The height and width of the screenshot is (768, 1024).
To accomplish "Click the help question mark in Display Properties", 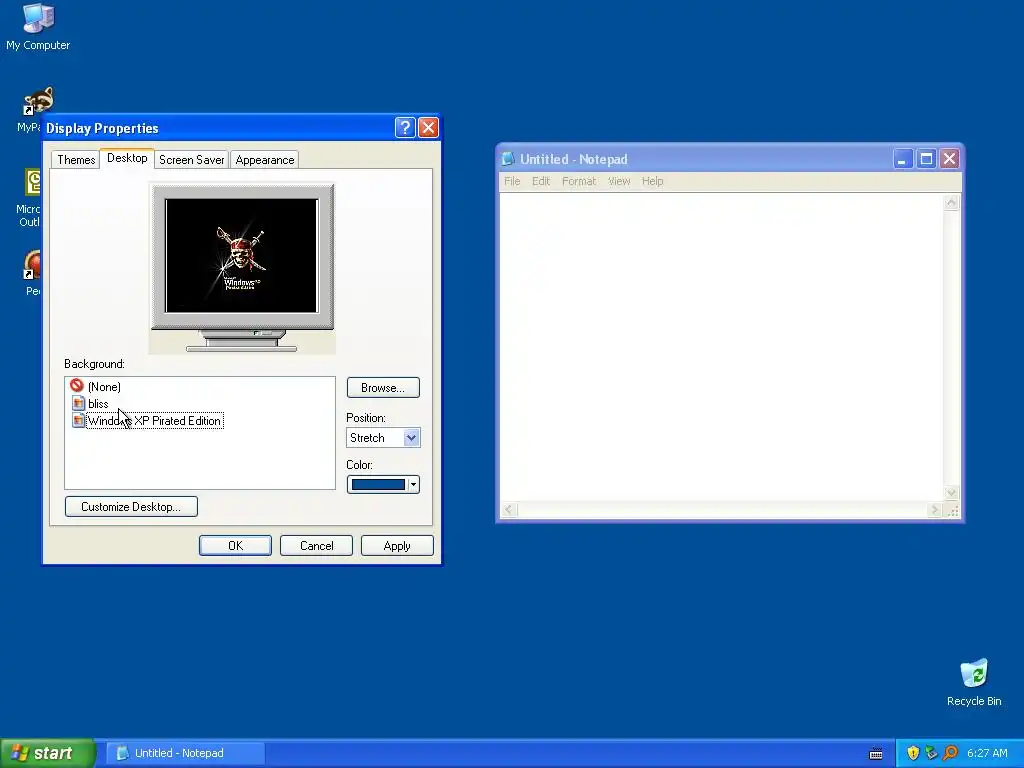I will (405, 127).
